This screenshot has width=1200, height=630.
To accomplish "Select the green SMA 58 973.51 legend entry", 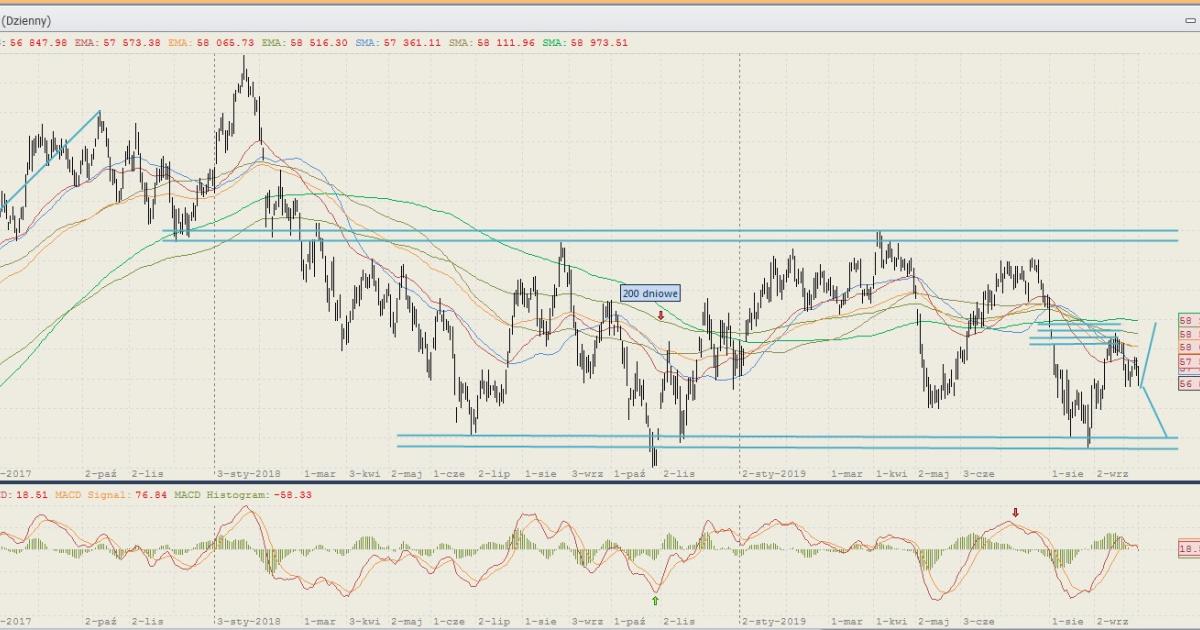I will click(587, 43).
